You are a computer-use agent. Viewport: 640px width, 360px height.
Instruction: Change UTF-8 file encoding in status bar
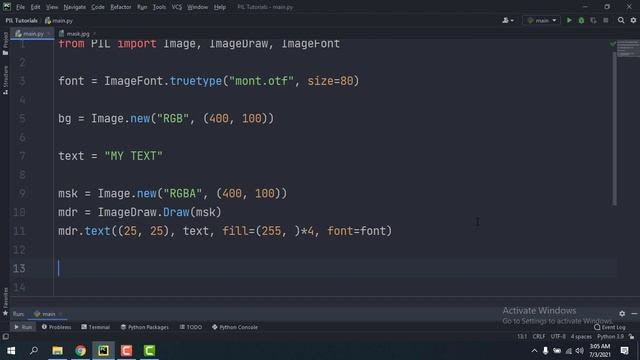(x=558, y=337)
